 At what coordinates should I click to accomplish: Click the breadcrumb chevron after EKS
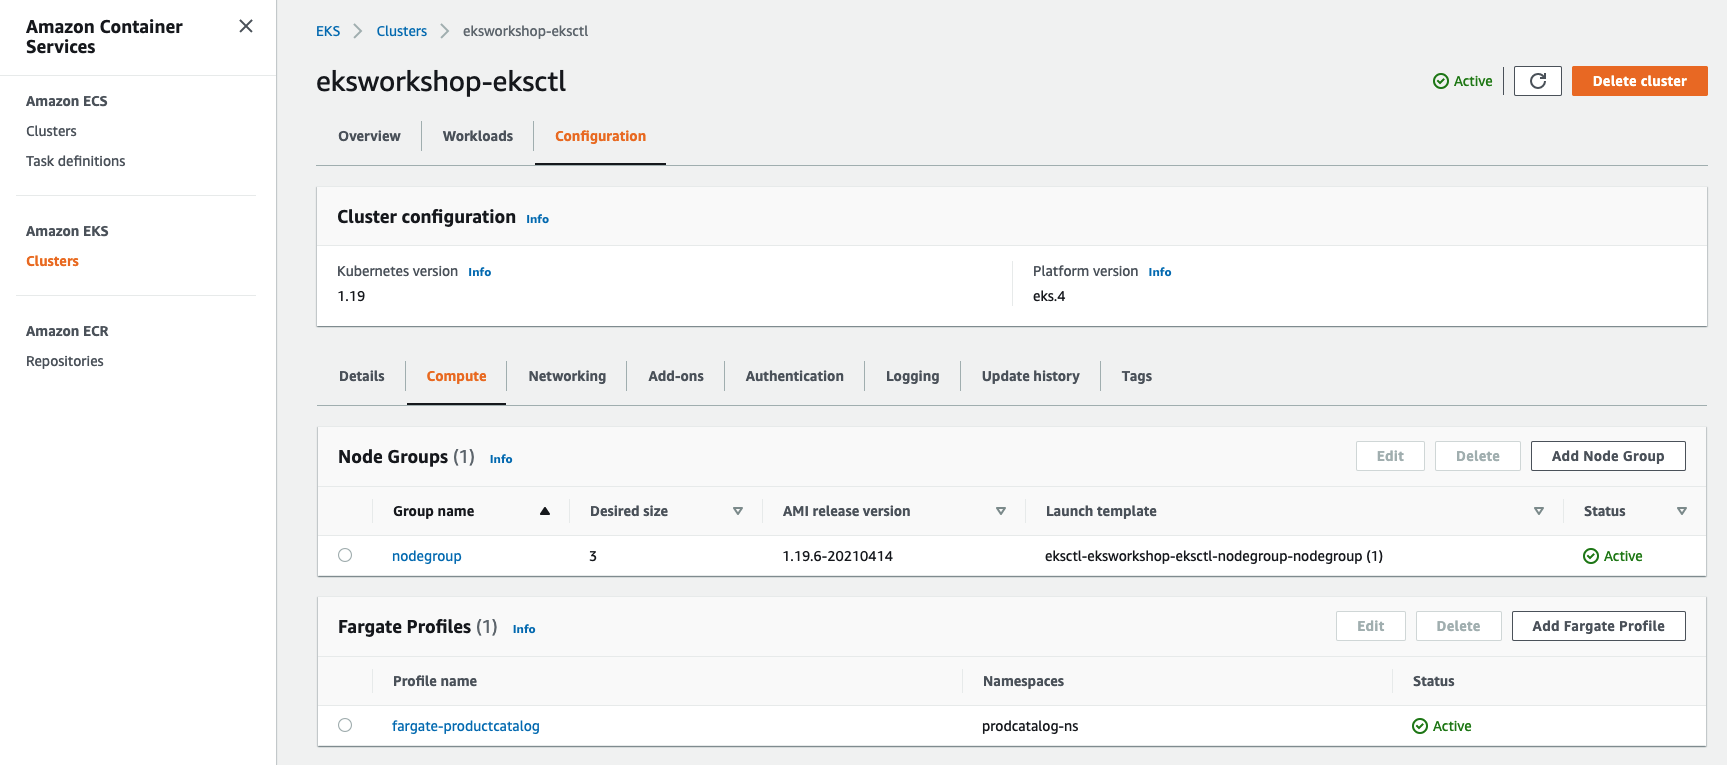pos(358,31)
